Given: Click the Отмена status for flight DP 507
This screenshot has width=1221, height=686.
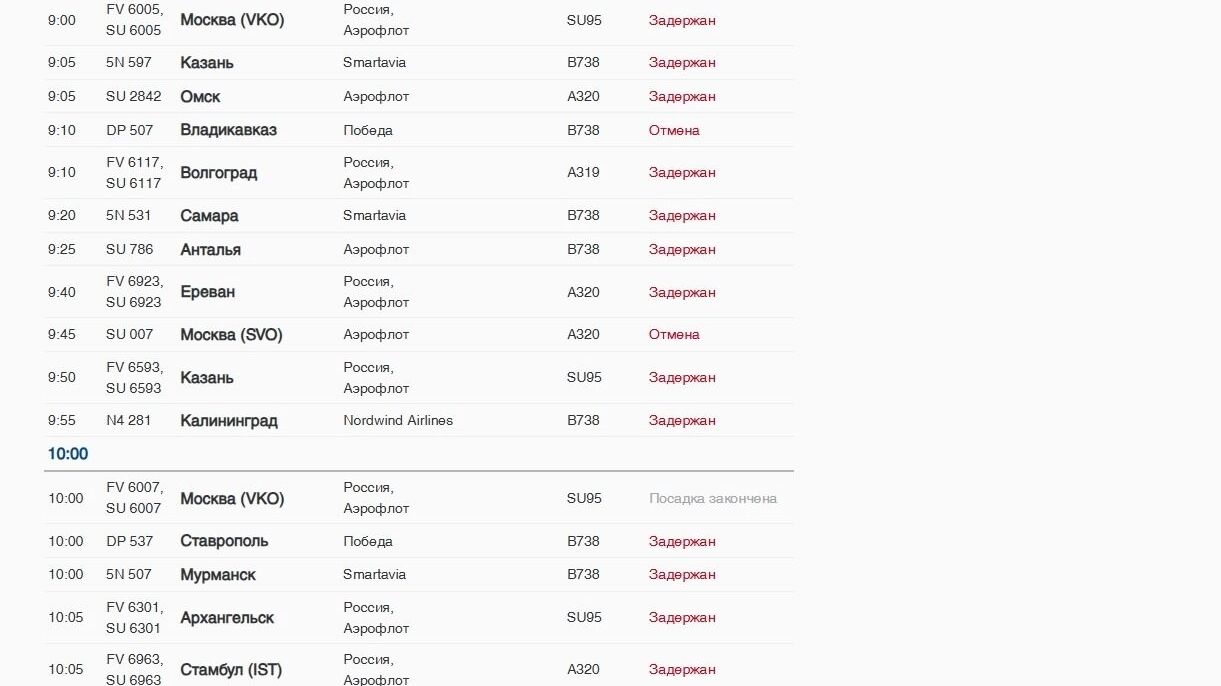Looking at the screenshot, I should pos(674,130).
